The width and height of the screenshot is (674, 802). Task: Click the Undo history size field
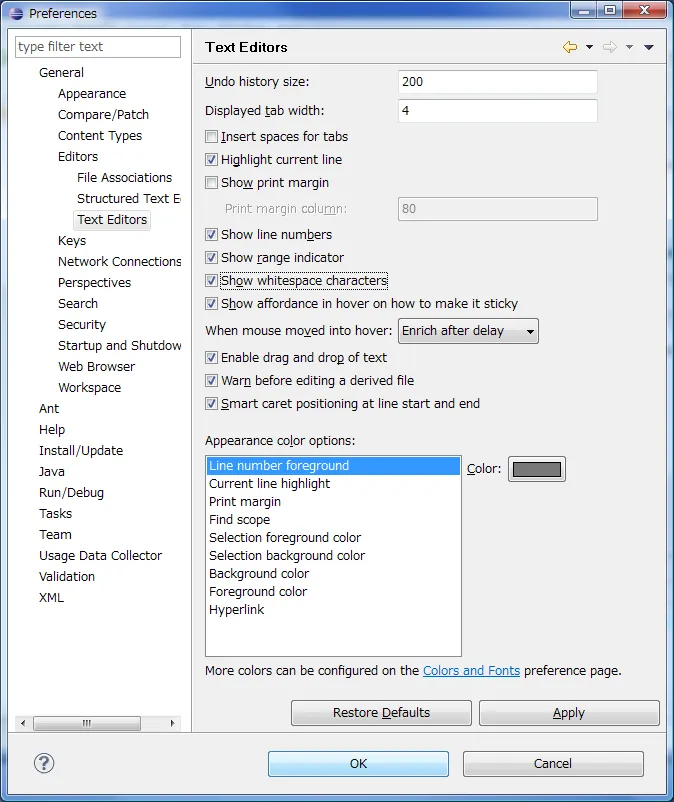click(497, 82)
